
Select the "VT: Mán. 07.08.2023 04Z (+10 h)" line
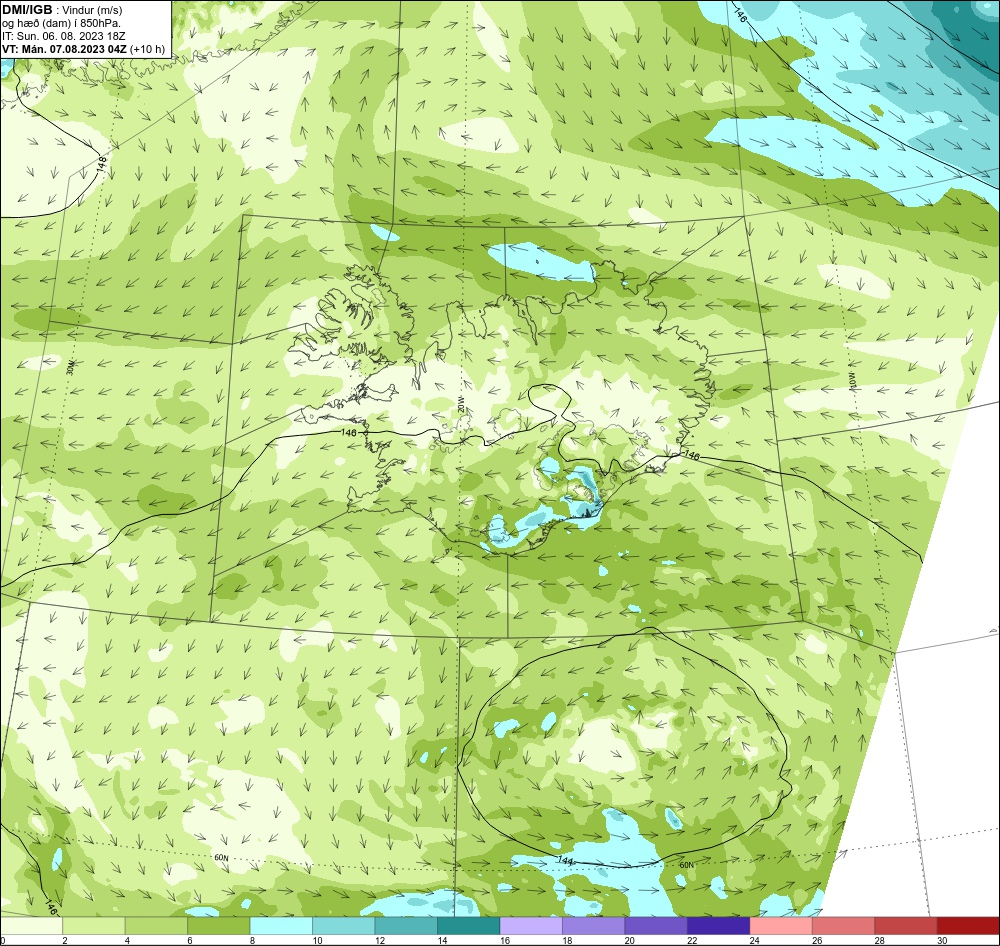84,49
